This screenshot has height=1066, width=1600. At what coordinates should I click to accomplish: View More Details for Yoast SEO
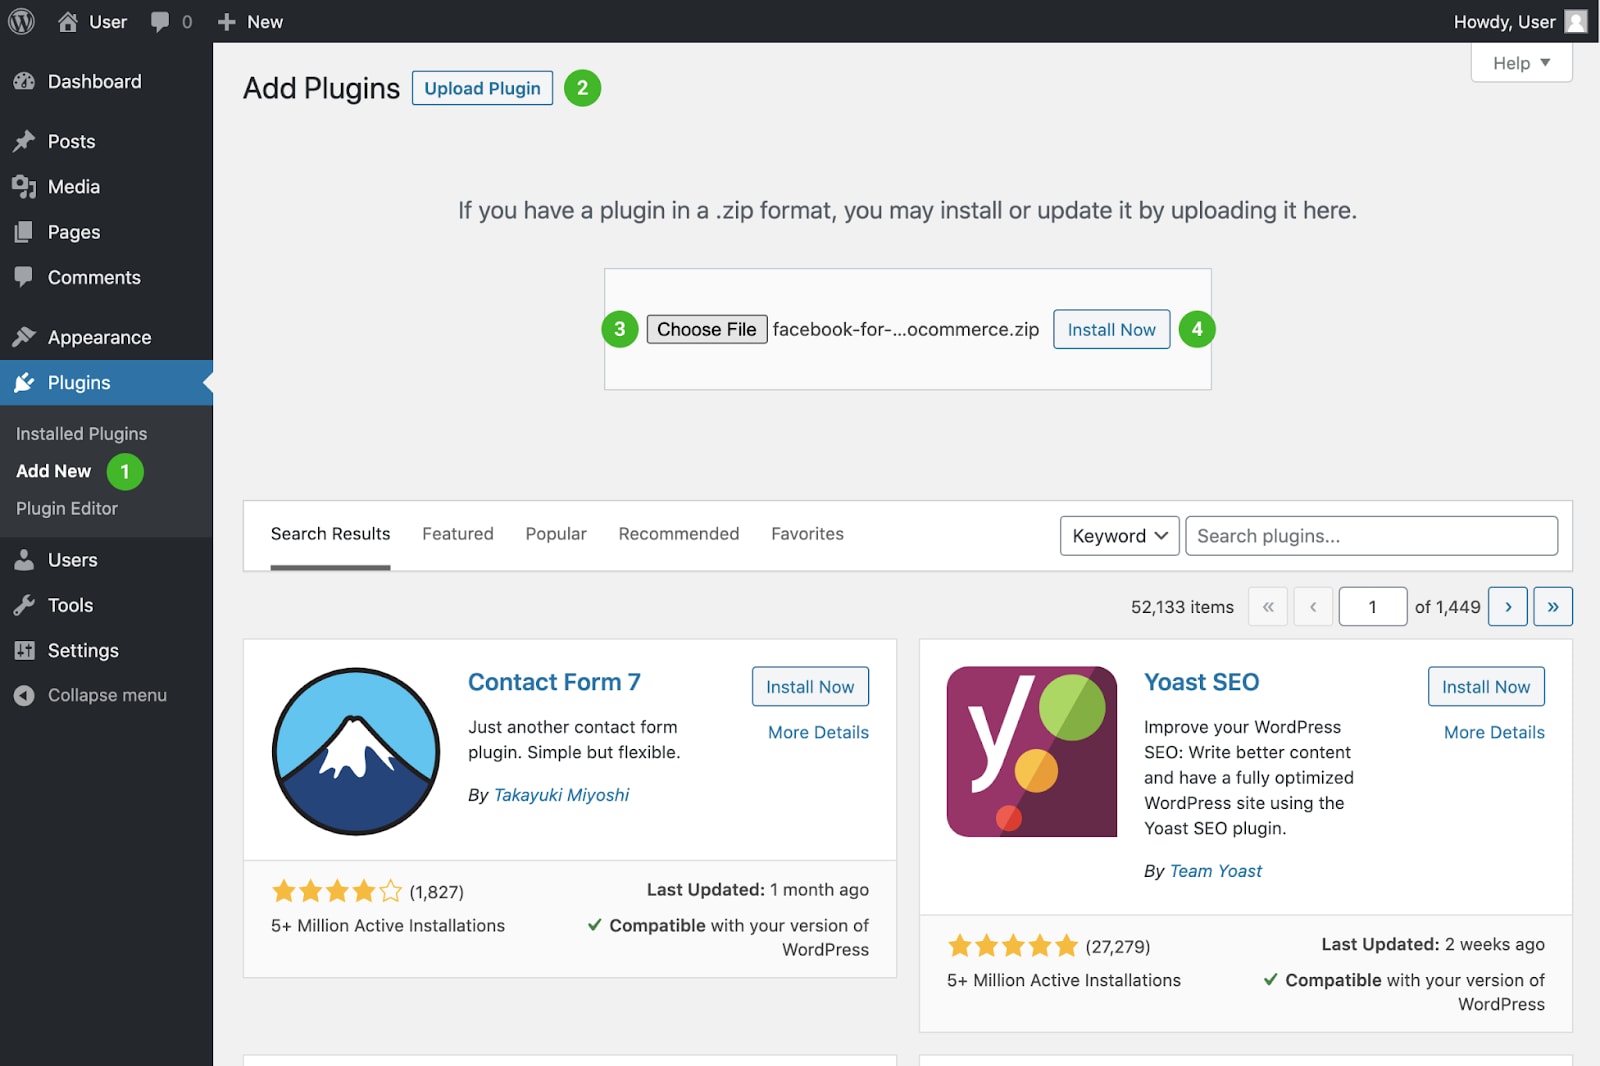[1494, 732]
